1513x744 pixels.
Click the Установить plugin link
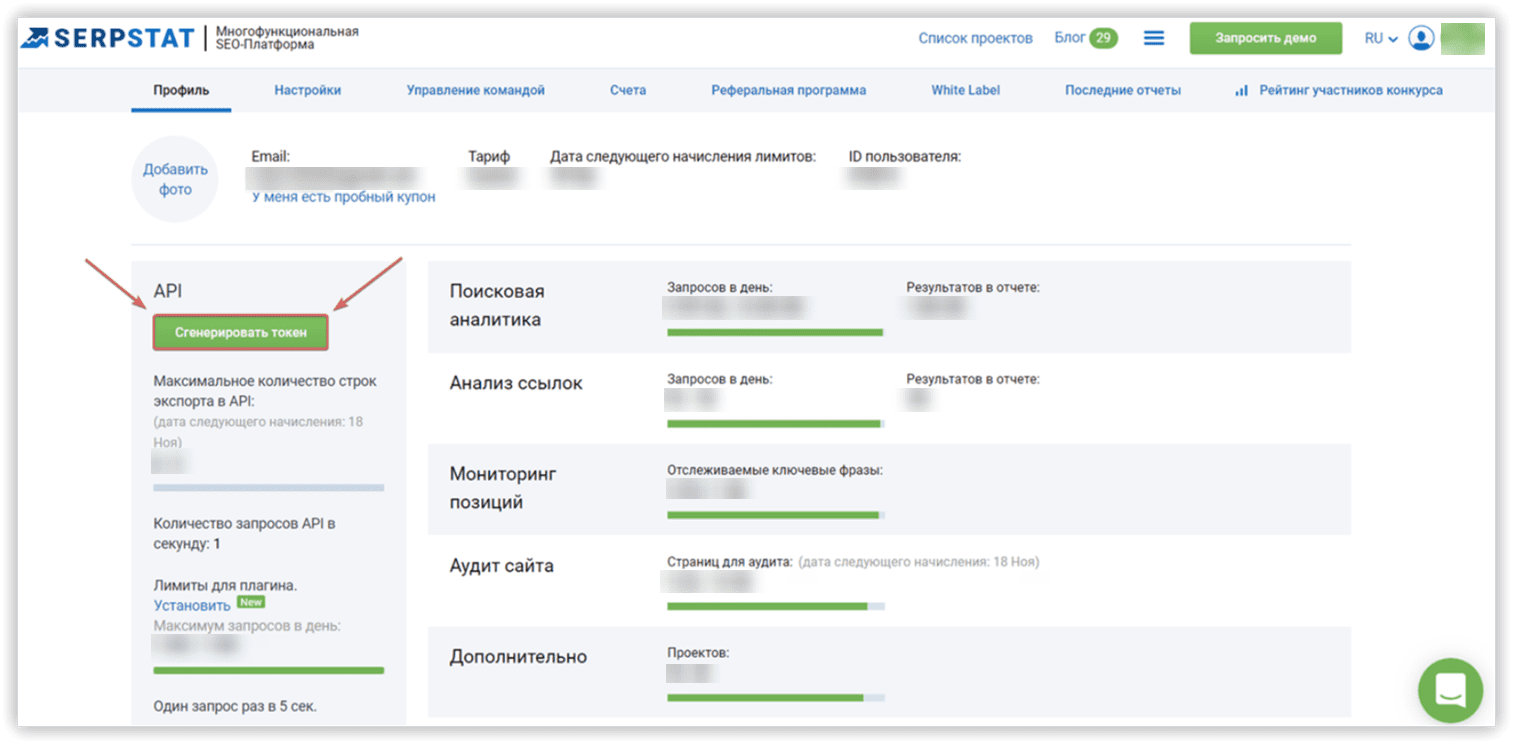point(192,605)
